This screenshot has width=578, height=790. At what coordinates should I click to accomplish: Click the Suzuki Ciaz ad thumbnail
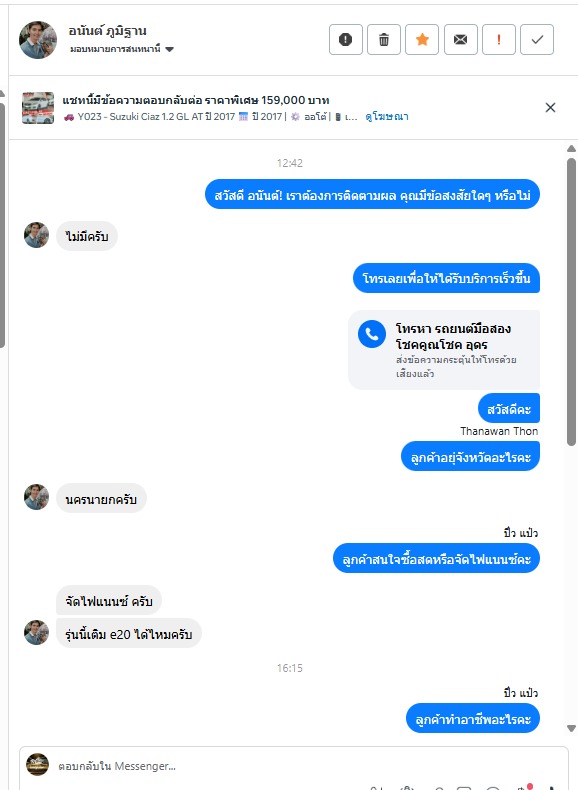pyautogui.click(x=38, y=108)
